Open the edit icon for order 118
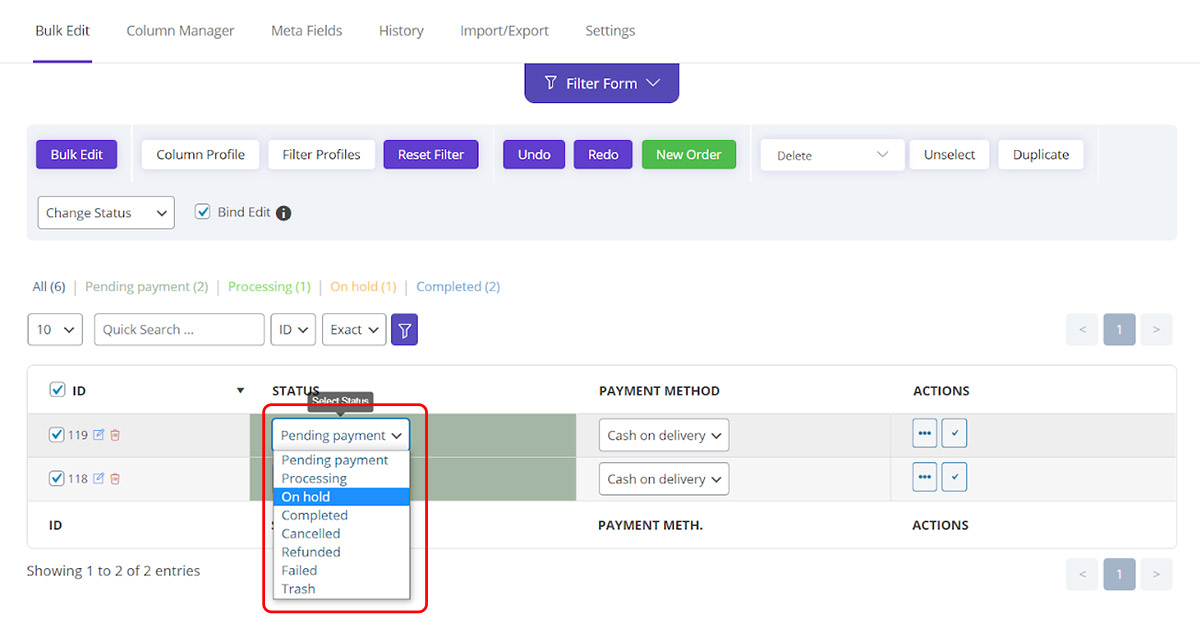Viewport: 1200px width, 628px height. (99, 478)
